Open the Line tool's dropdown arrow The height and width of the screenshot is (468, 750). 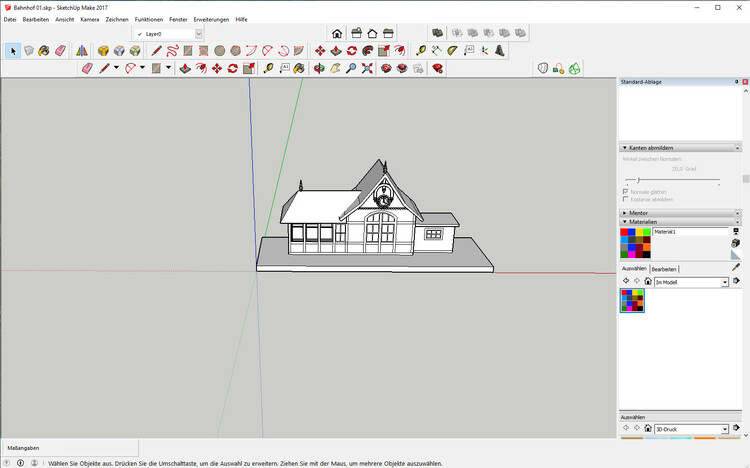116,68
